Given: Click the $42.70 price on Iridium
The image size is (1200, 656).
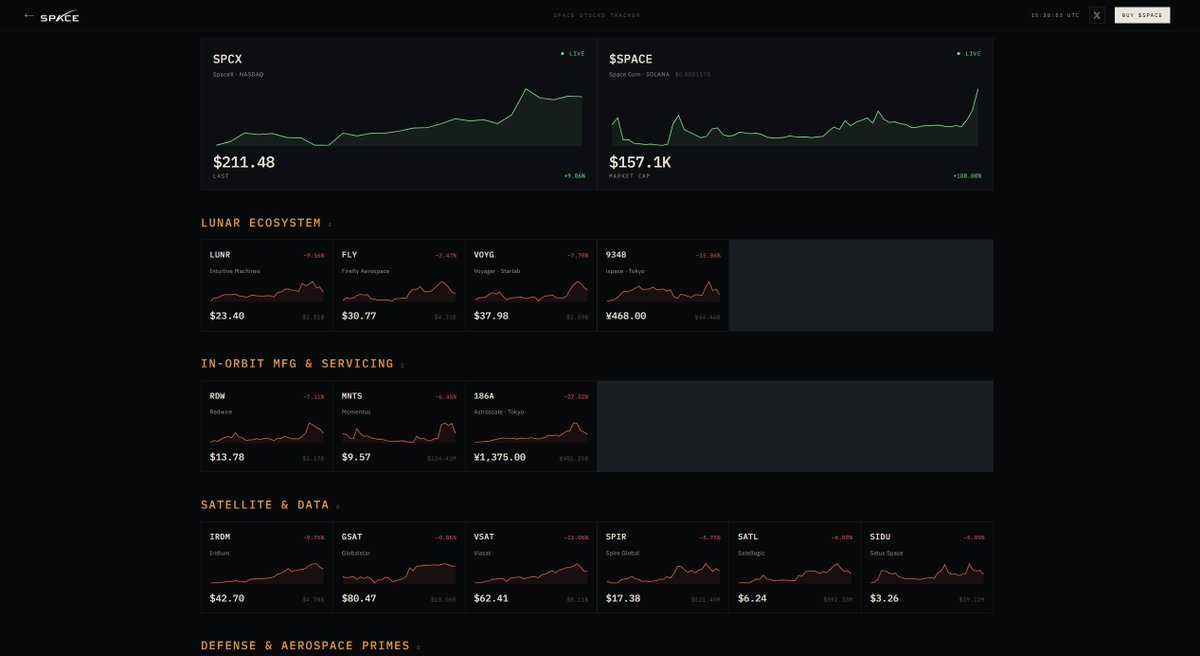Looking at the screenshot, I should pyautogui.click(x=227, y=598).
